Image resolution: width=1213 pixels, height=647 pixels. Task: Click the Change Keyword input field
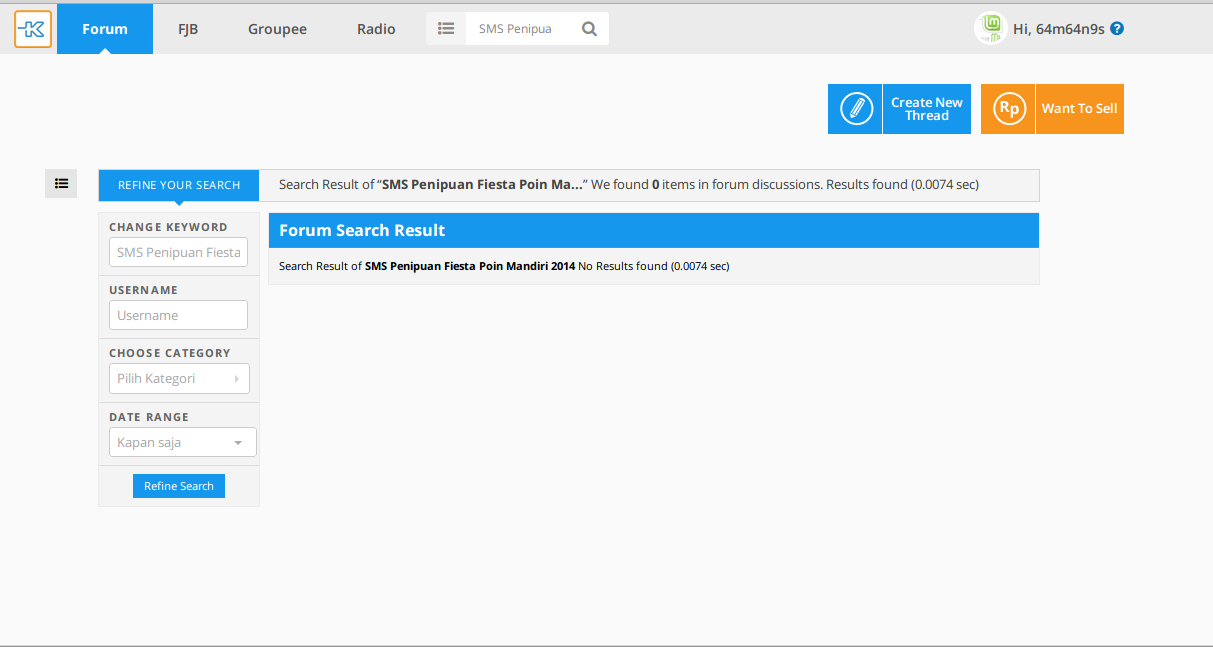click(178, 252)
